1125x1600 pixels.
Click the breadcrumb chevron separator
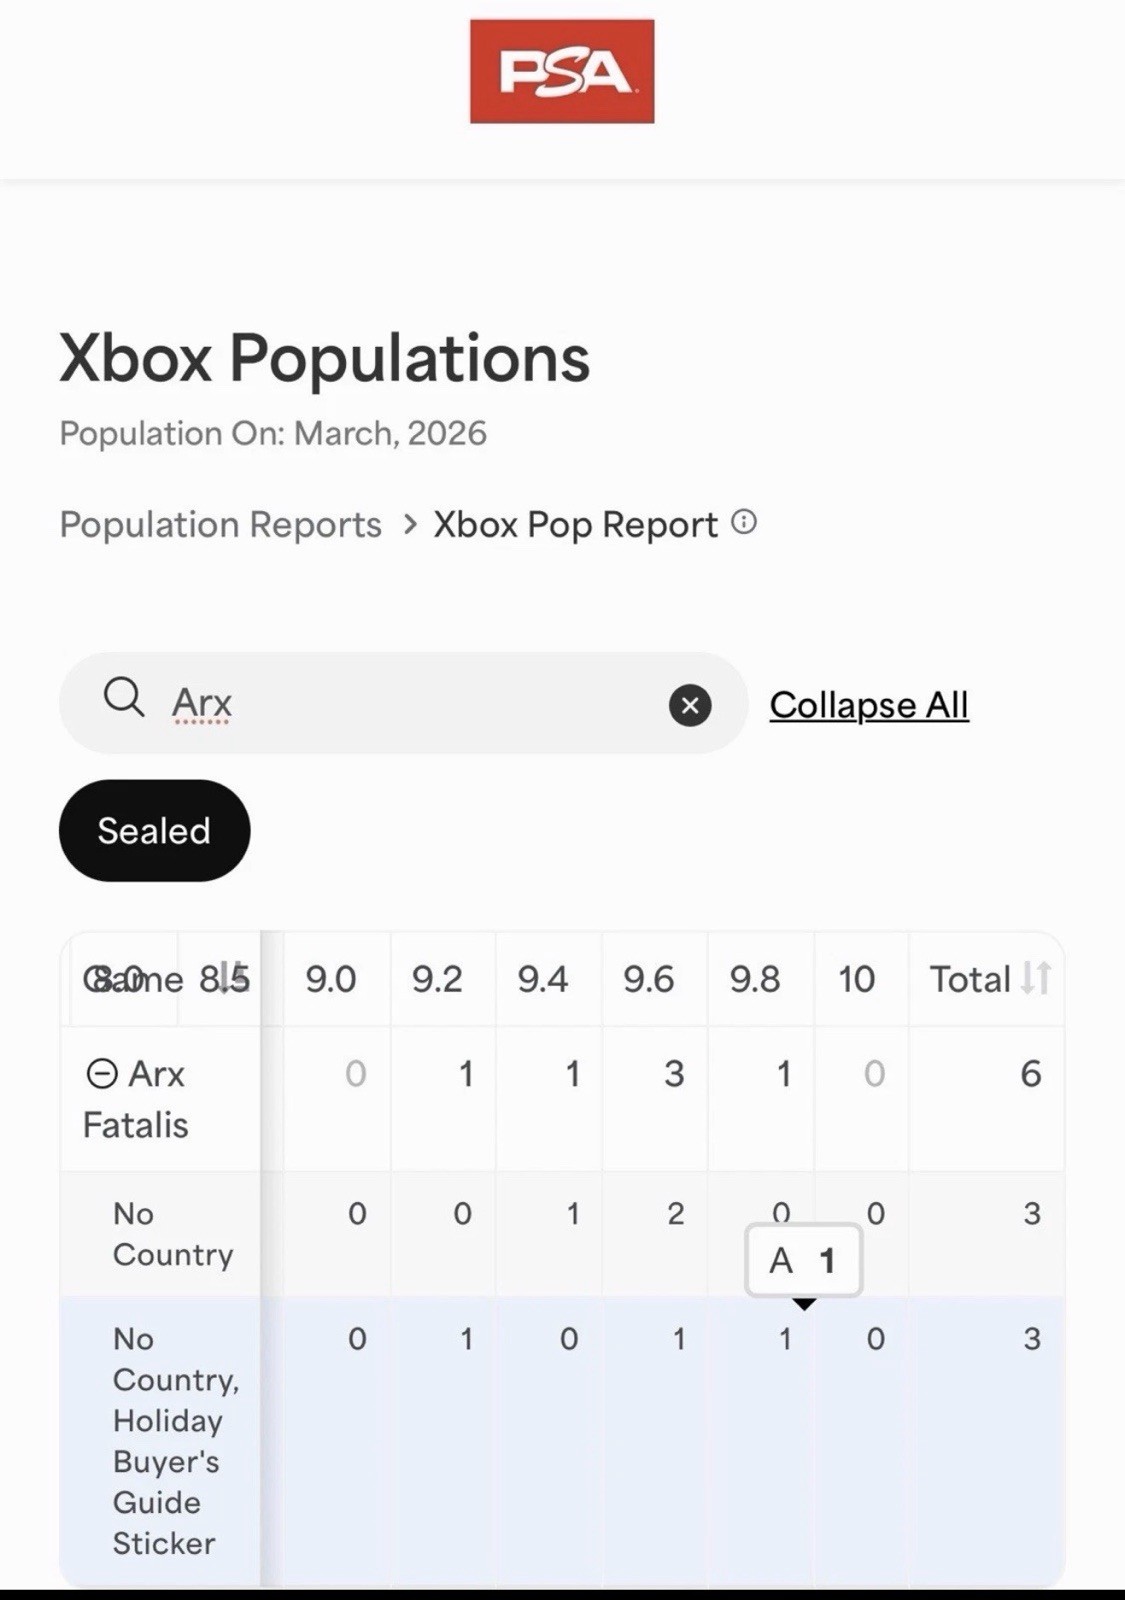409,524
